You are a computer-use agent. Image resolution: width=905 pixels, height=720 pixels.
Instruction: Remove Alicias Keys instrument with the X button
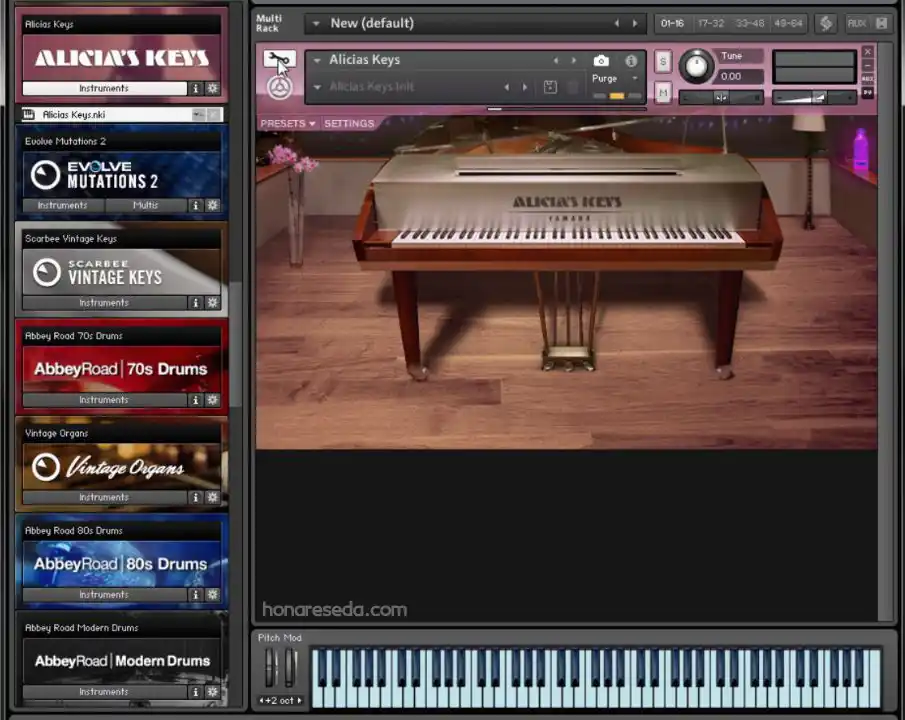pyautogui.click(x=867, y=52)
